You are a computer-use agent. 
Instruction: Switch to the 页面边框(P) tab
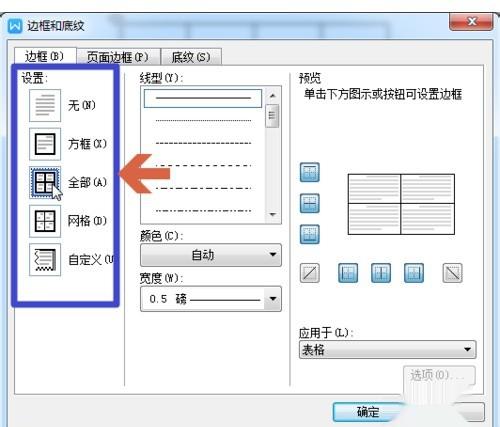coord(118,57)
